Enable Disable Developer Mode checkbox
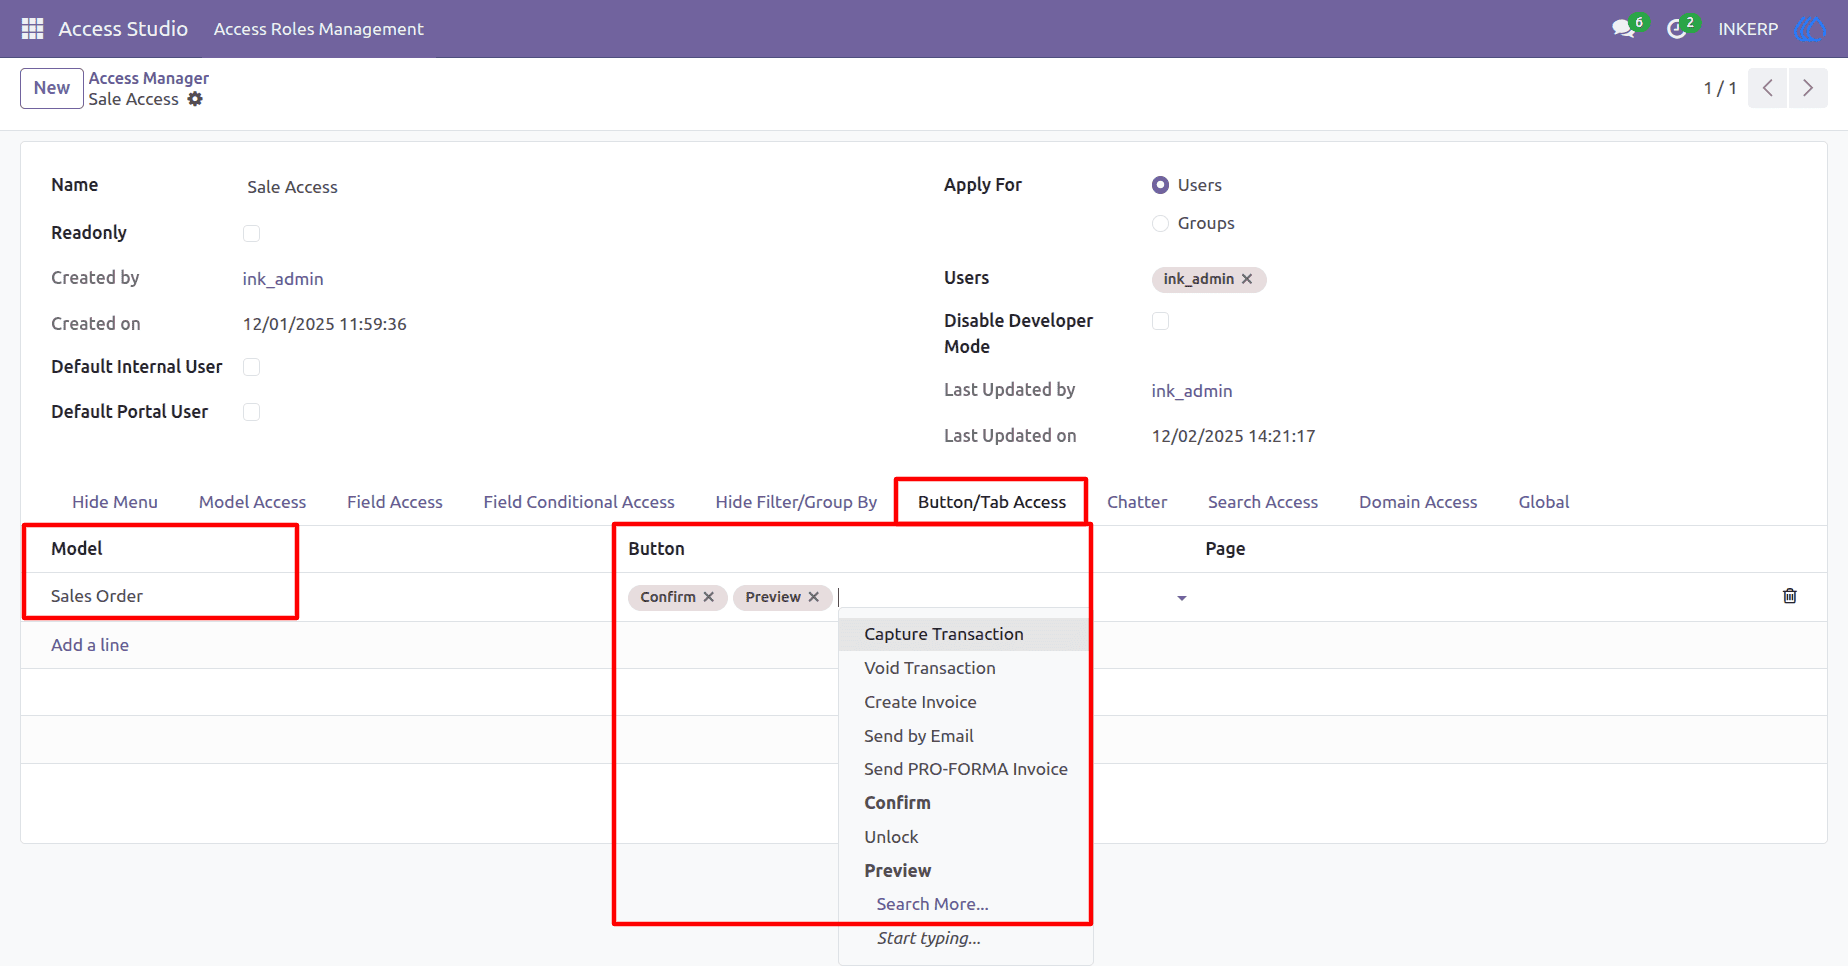 coord(1160,321)
